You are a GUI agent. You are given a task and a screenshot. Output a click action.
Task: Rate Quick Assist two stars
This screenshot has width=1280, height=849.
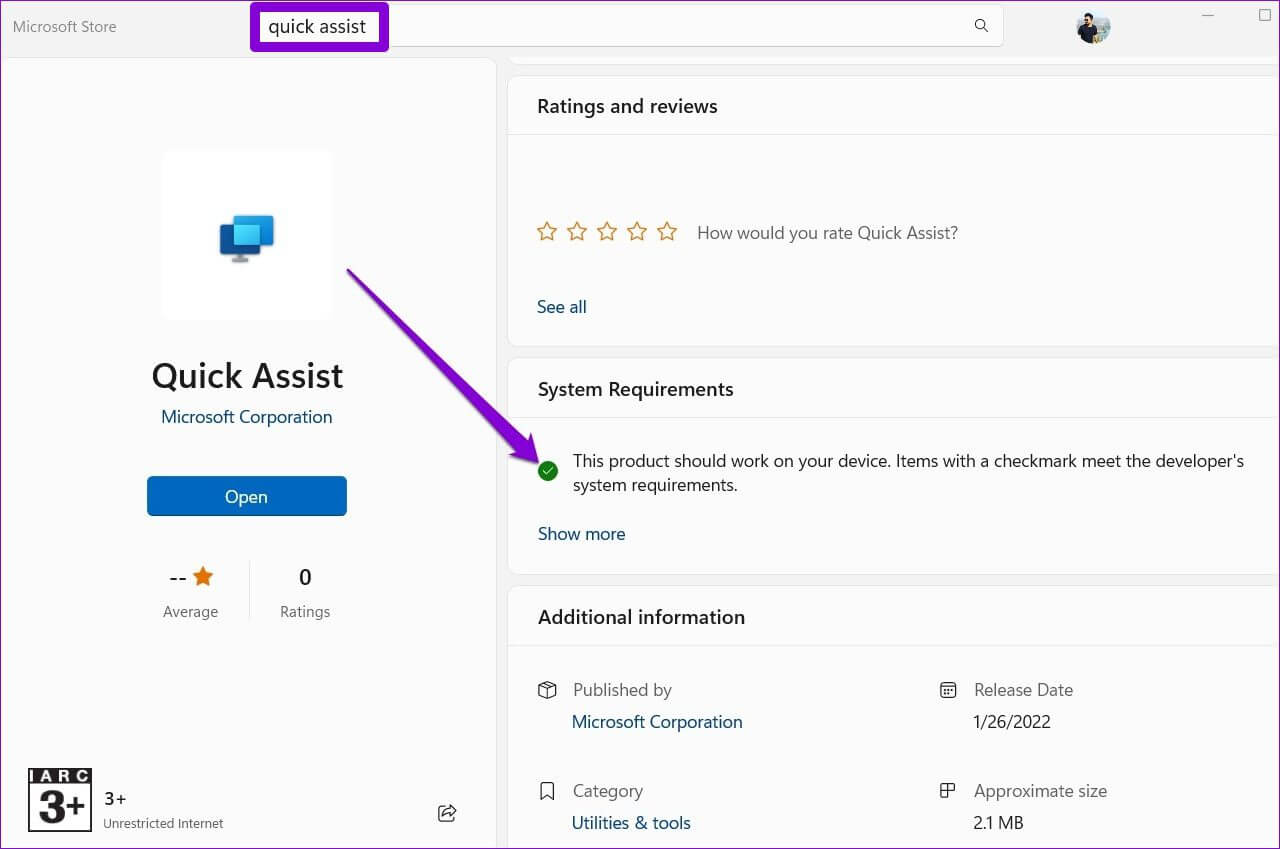577,232
